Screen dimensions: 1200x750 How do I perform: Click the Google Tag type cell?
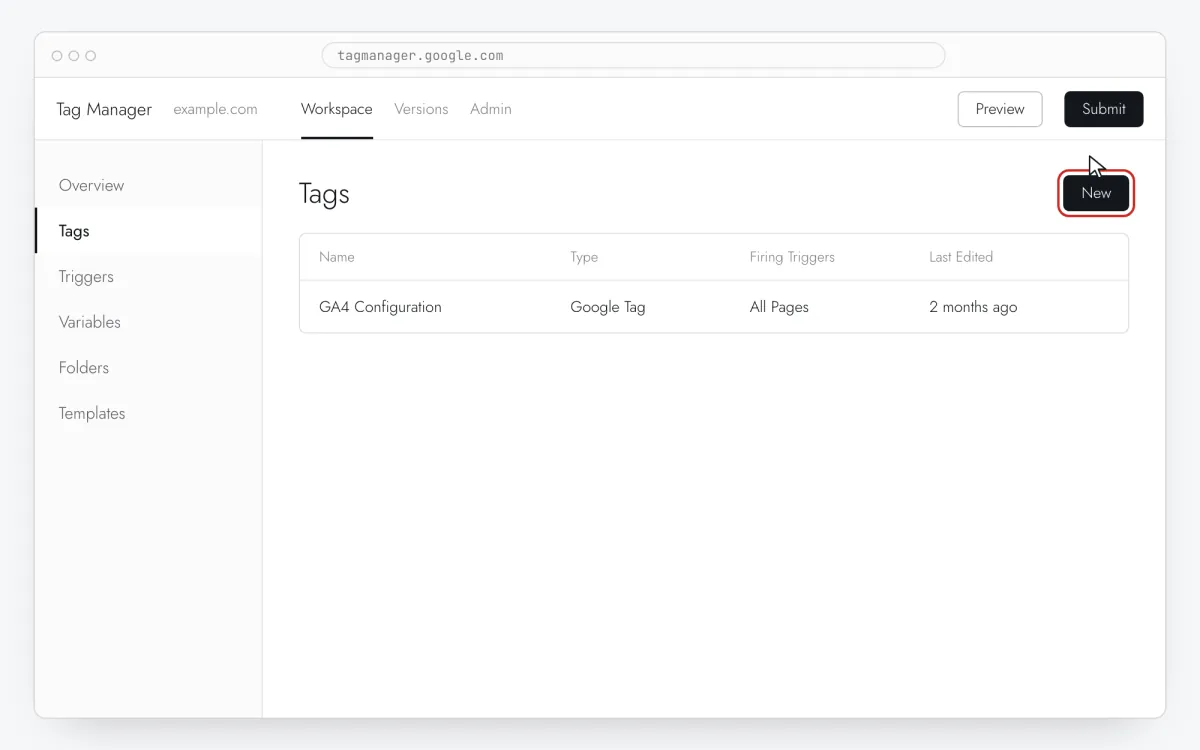pyautogui.click(x=608, y=307)
